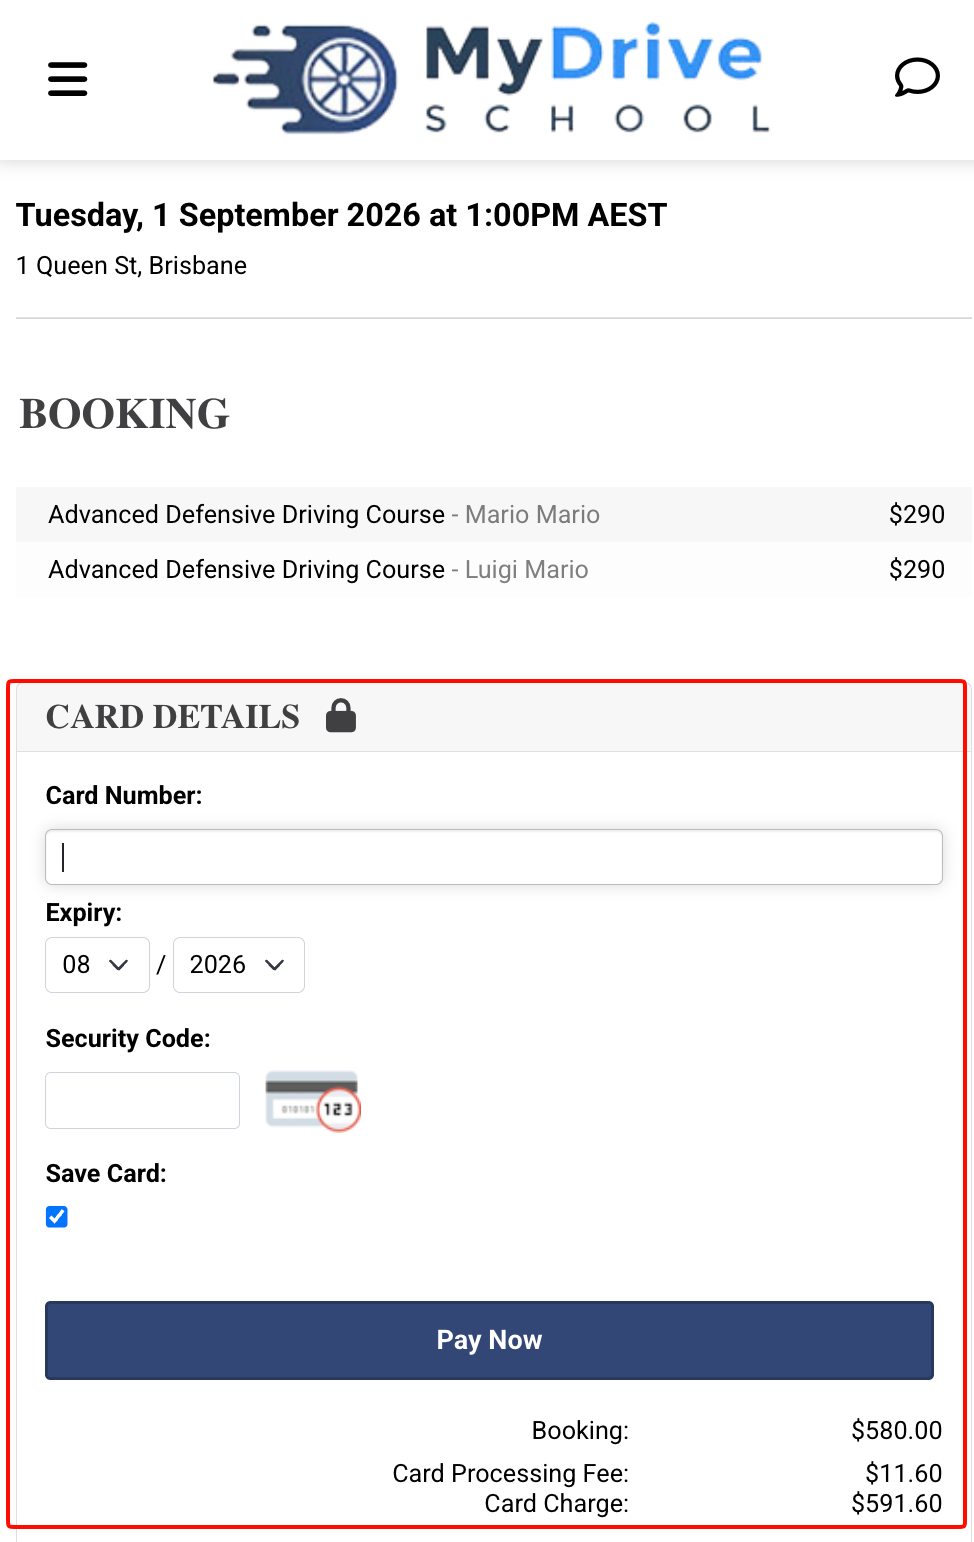Viewport: 974px width, 1542px height.
Task: Open the hamburger menu
Action: [67, 79]
